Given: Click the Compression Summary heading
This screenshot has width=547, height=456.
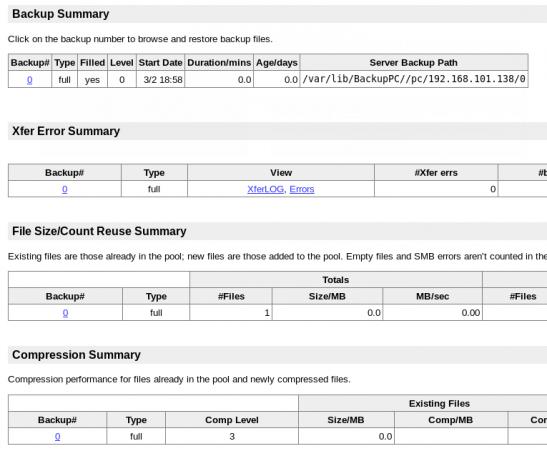Looking at the screenshot, I should tap(76, 355).
